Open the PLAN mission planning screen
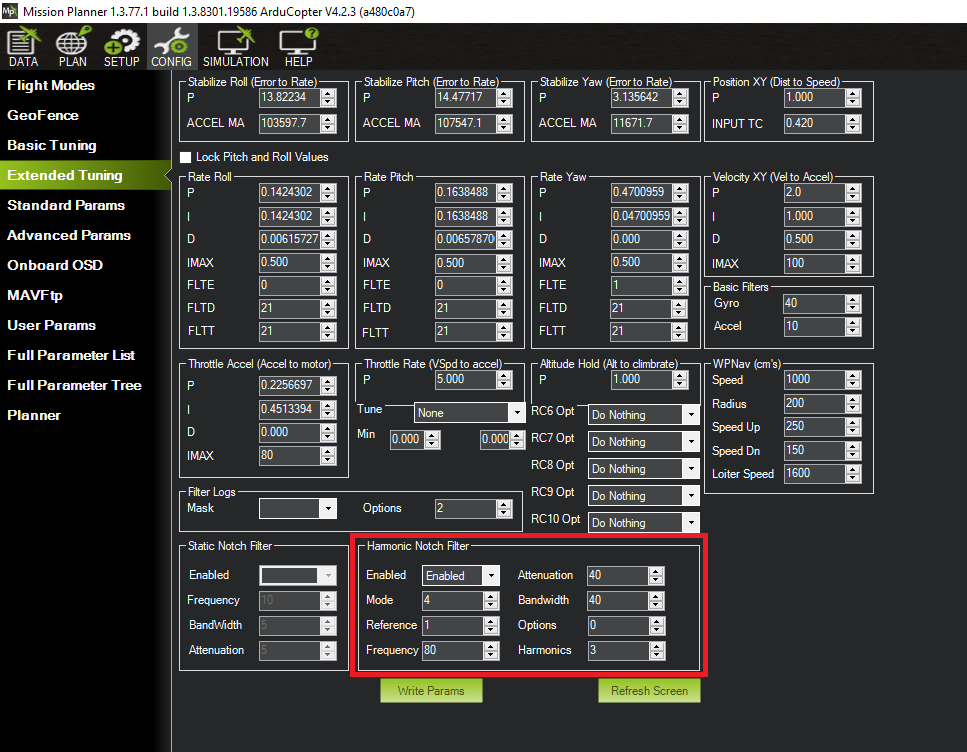The height and width of the screenshot is (752, 967). point(73,47)
